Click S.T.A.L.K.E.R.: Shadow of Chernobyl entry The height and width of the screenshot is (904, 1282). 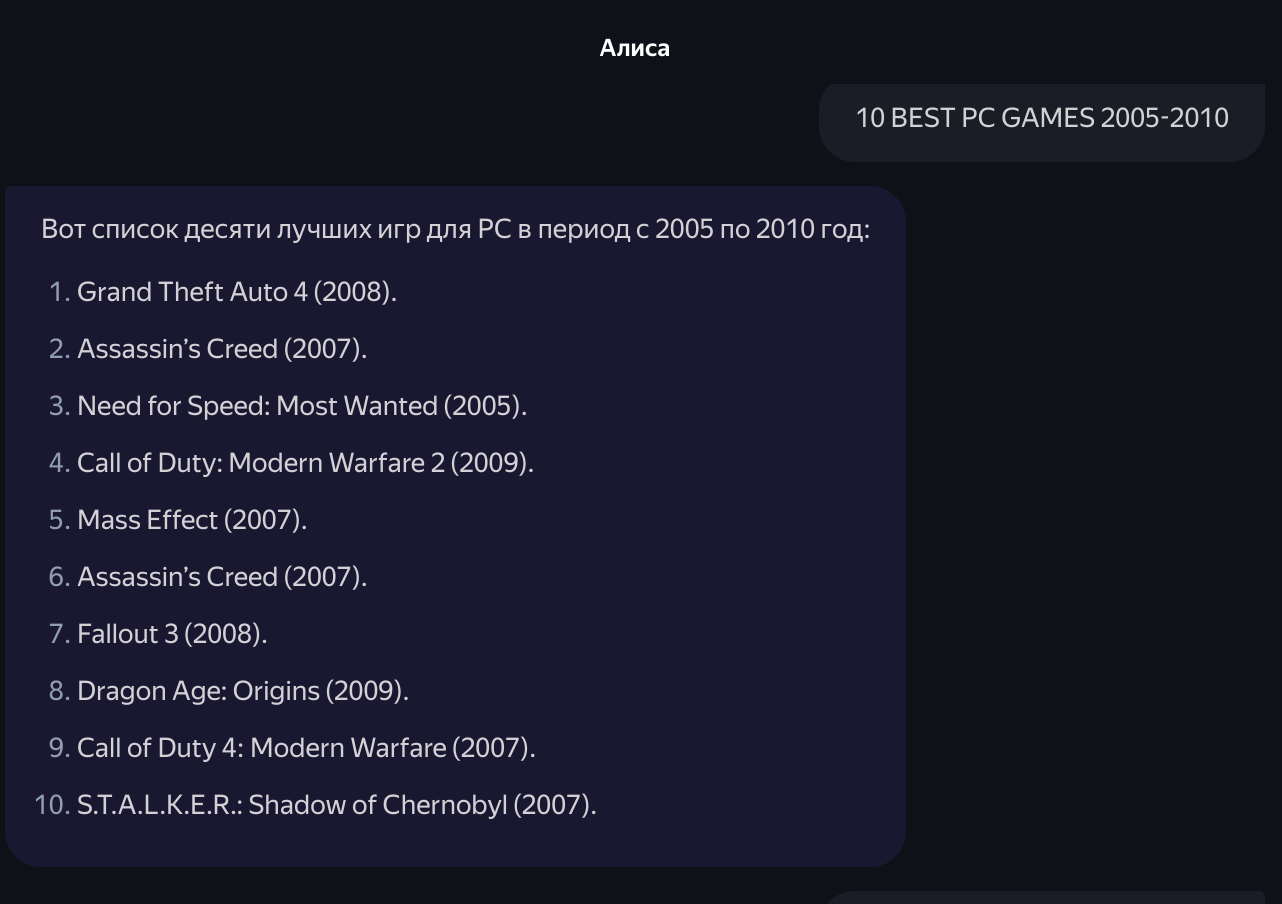(x=336, y=805)
